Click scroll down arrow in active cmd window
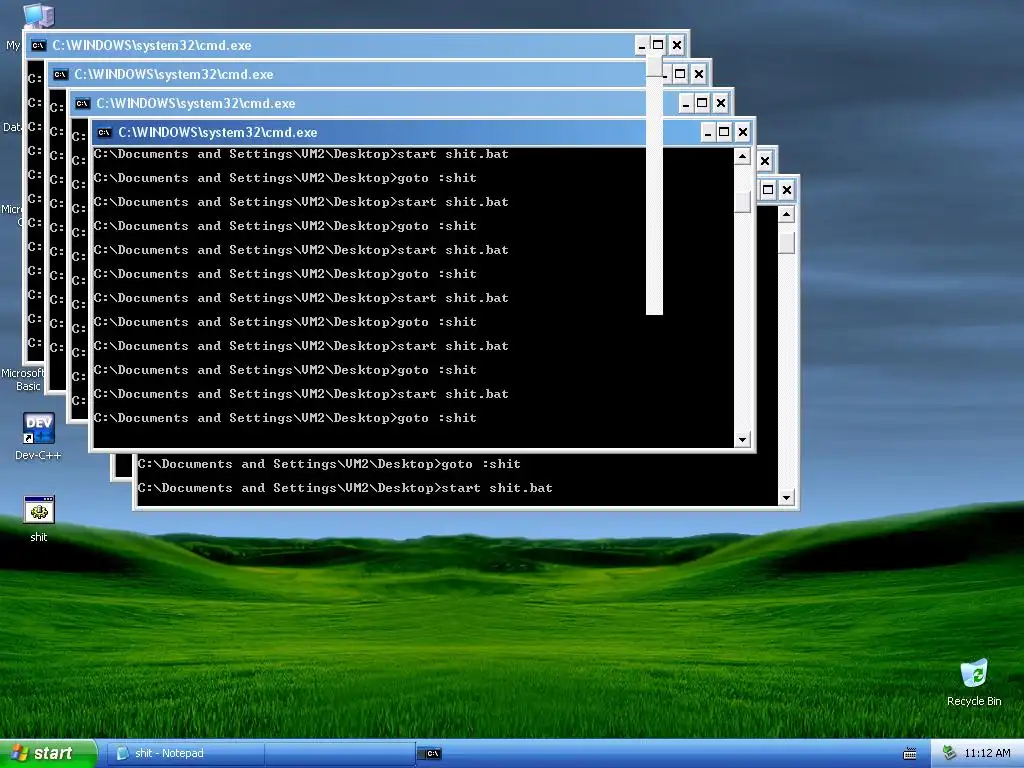Image resolution: width=1024 pixels, height=768 pixels. tap(742, 440)
